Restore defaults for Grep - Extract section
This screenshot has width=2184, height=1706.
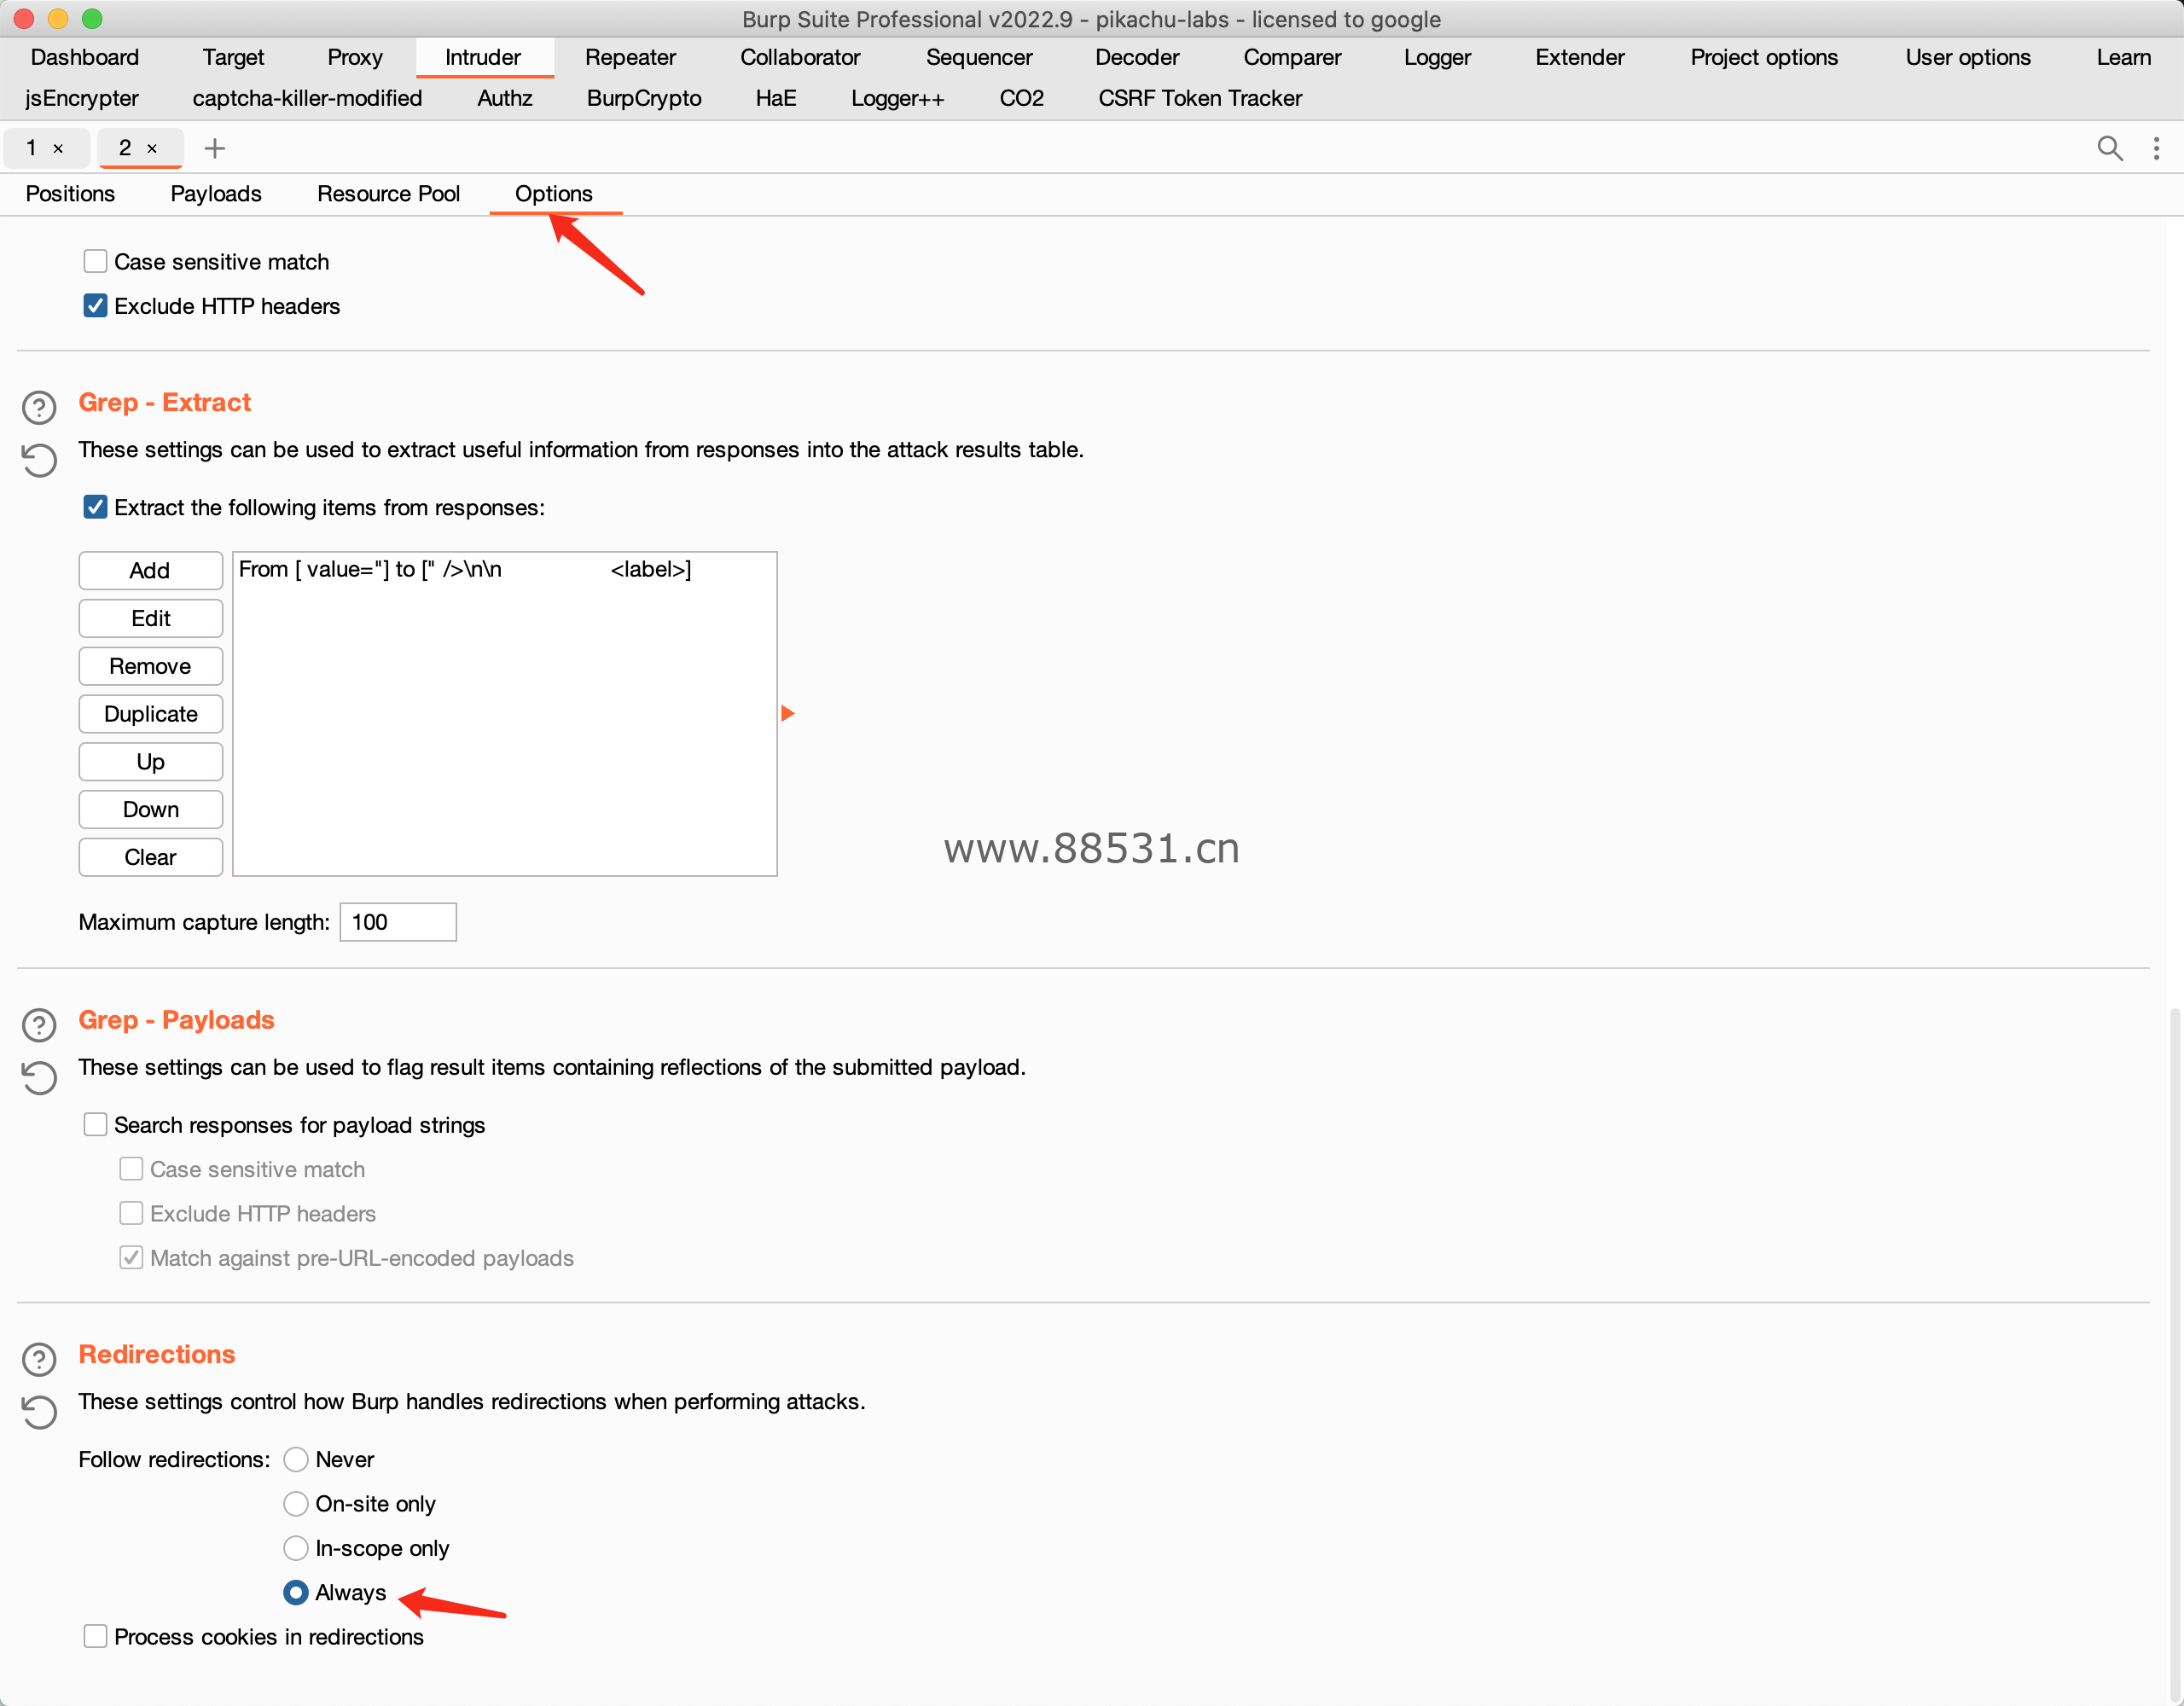pos(39,460)
